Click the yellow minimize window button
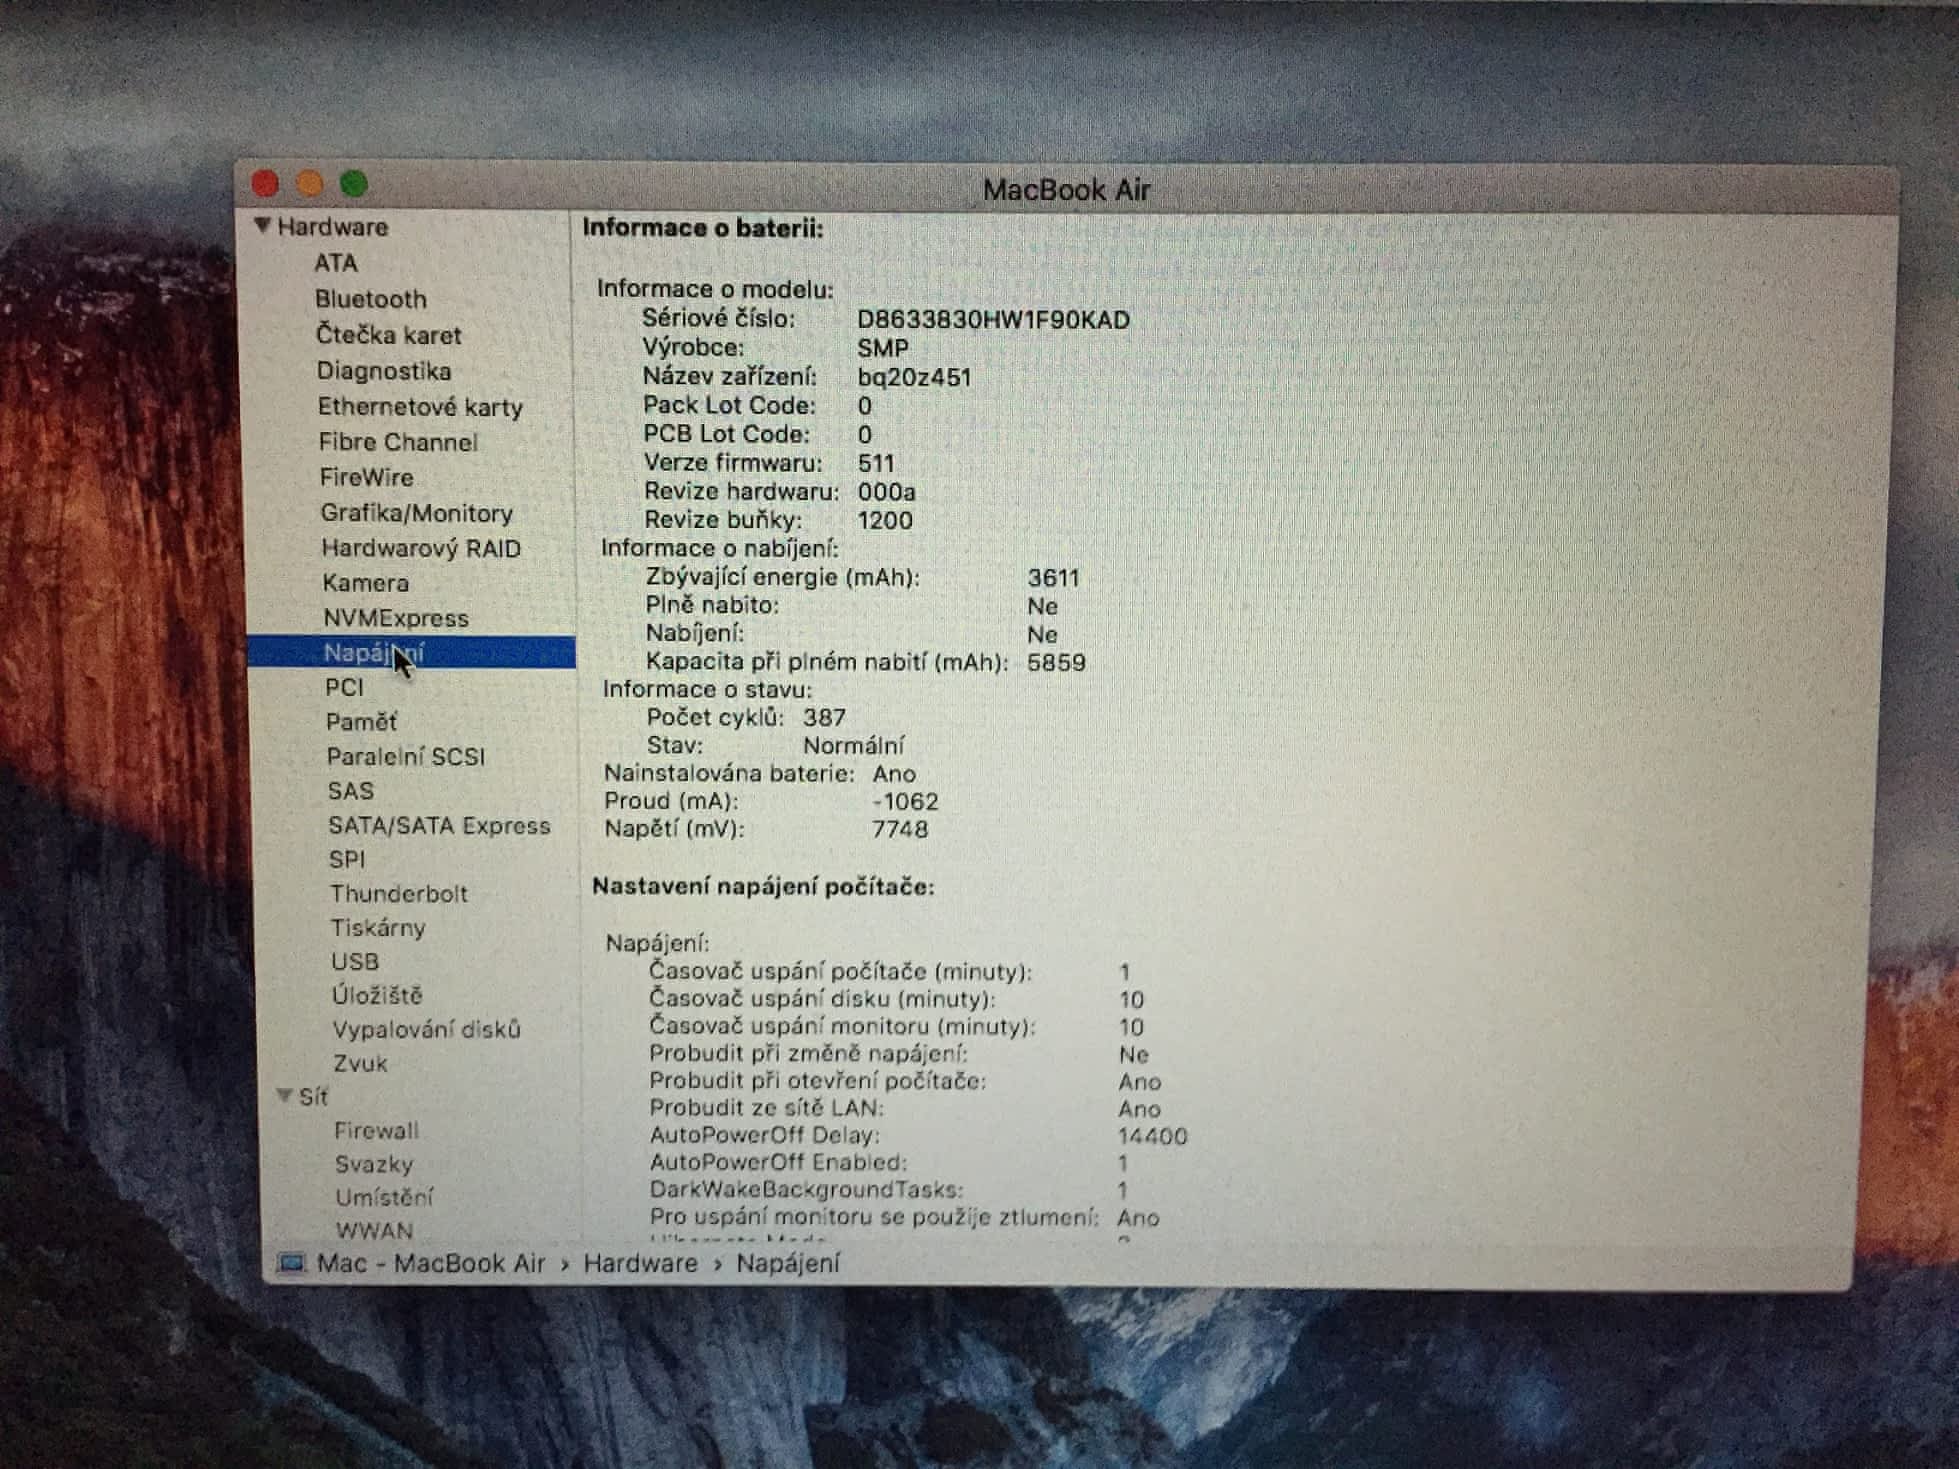 [x=310, y=184]
